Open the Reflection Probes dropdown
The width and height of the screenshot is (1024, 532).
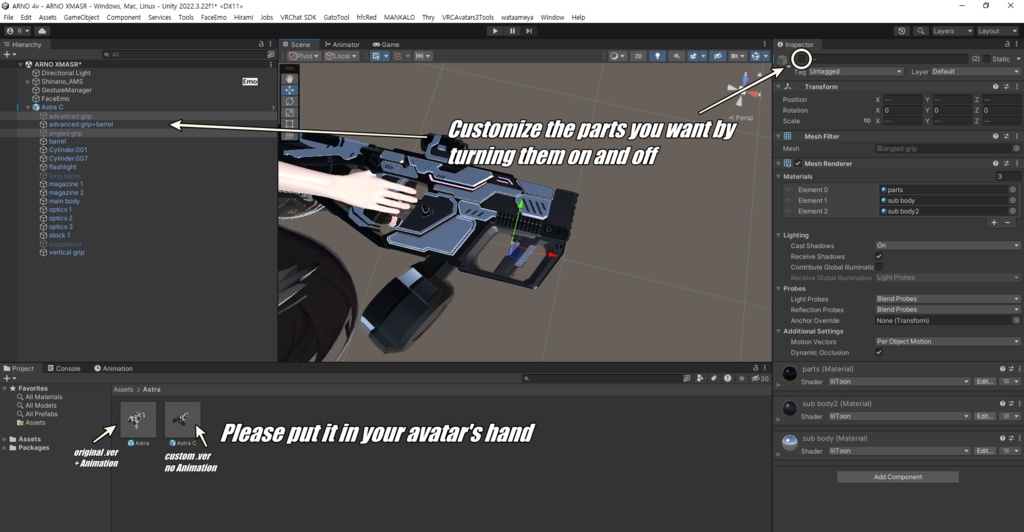click(x=948, y=310)
